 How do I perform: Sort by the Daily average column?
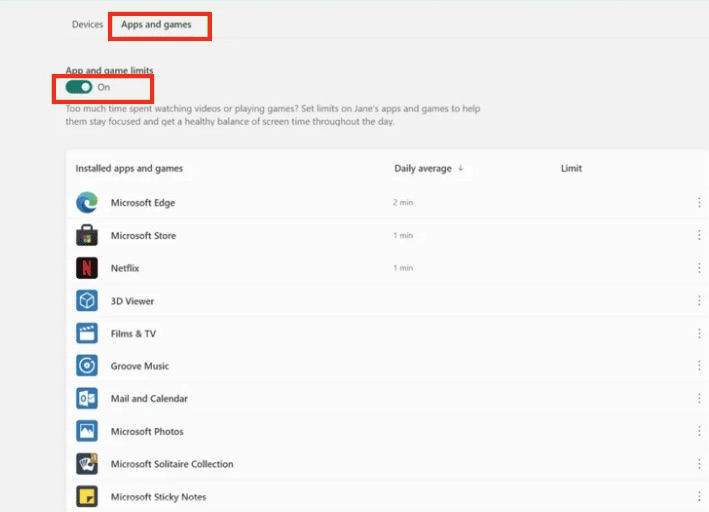(428, 169)
